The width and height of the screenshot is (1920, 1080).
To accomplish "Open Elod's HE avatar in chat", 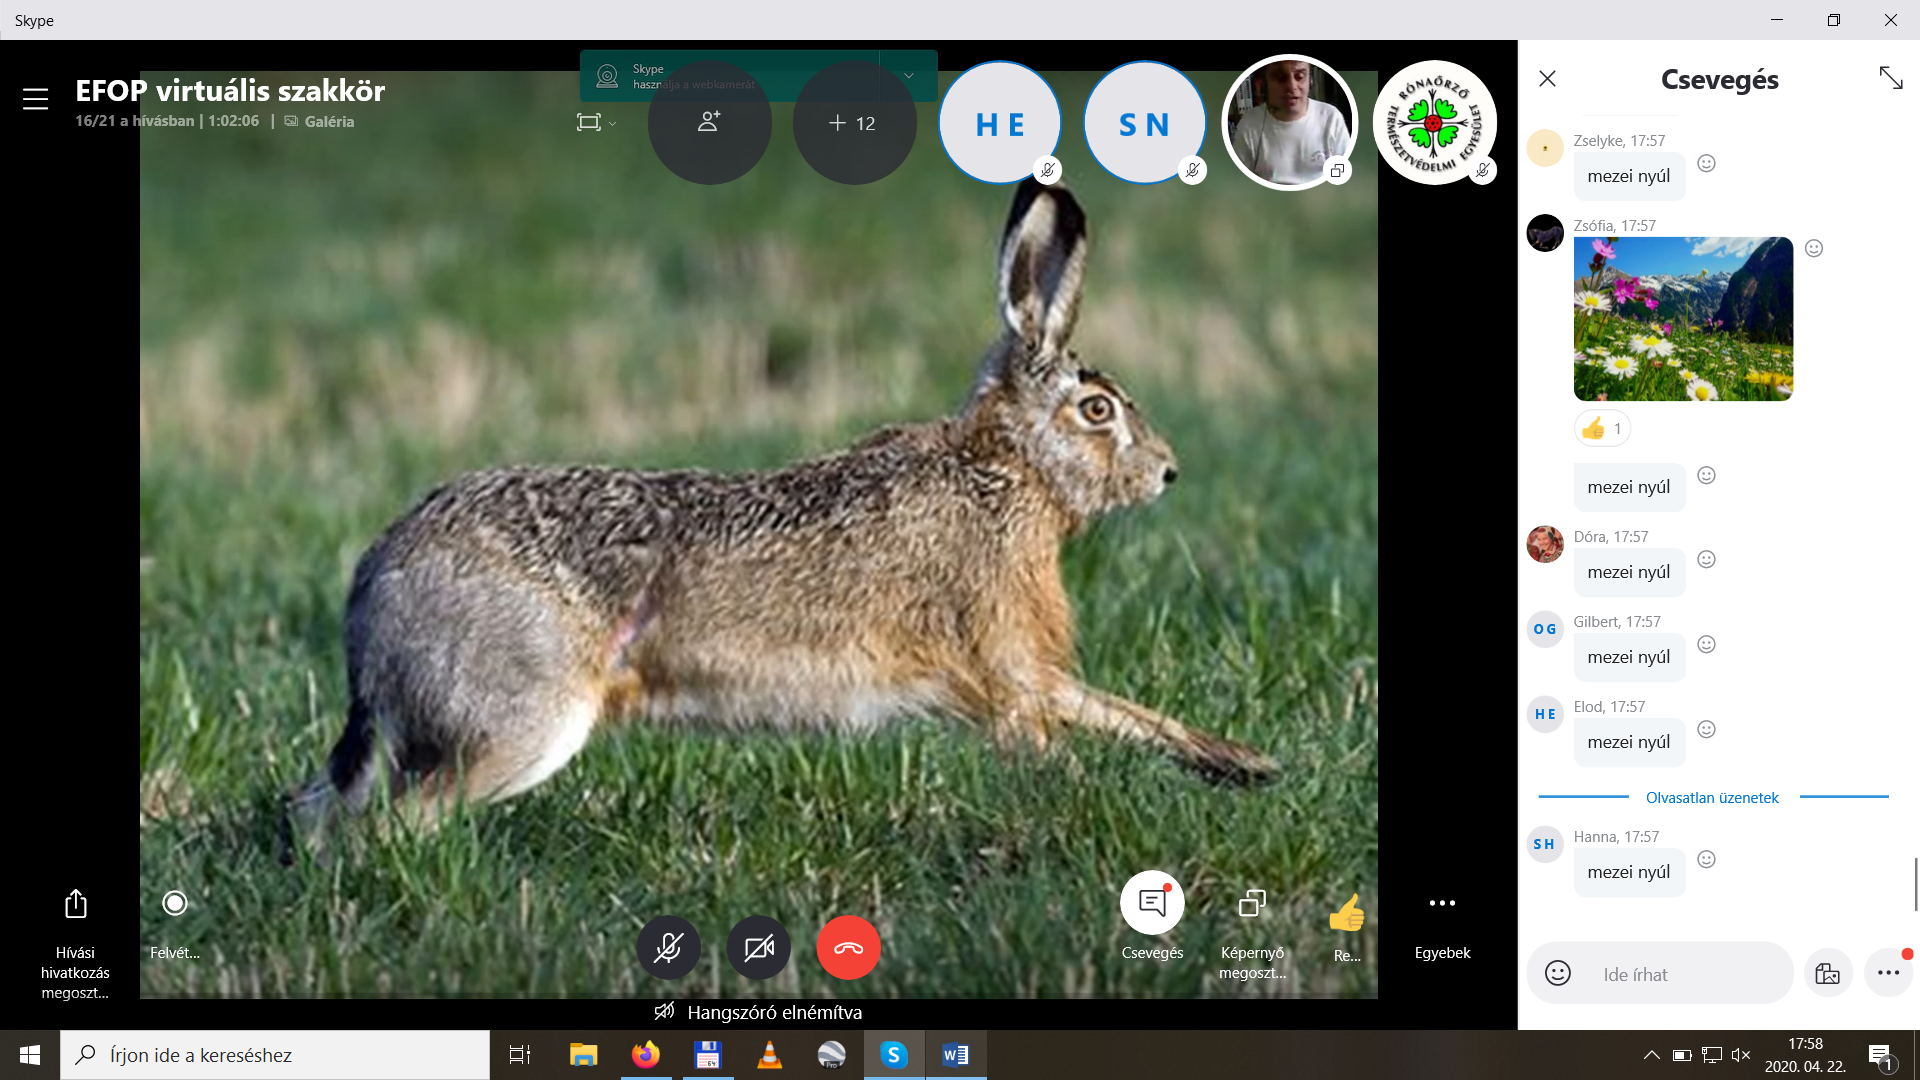I will (x=1545, y=714).
